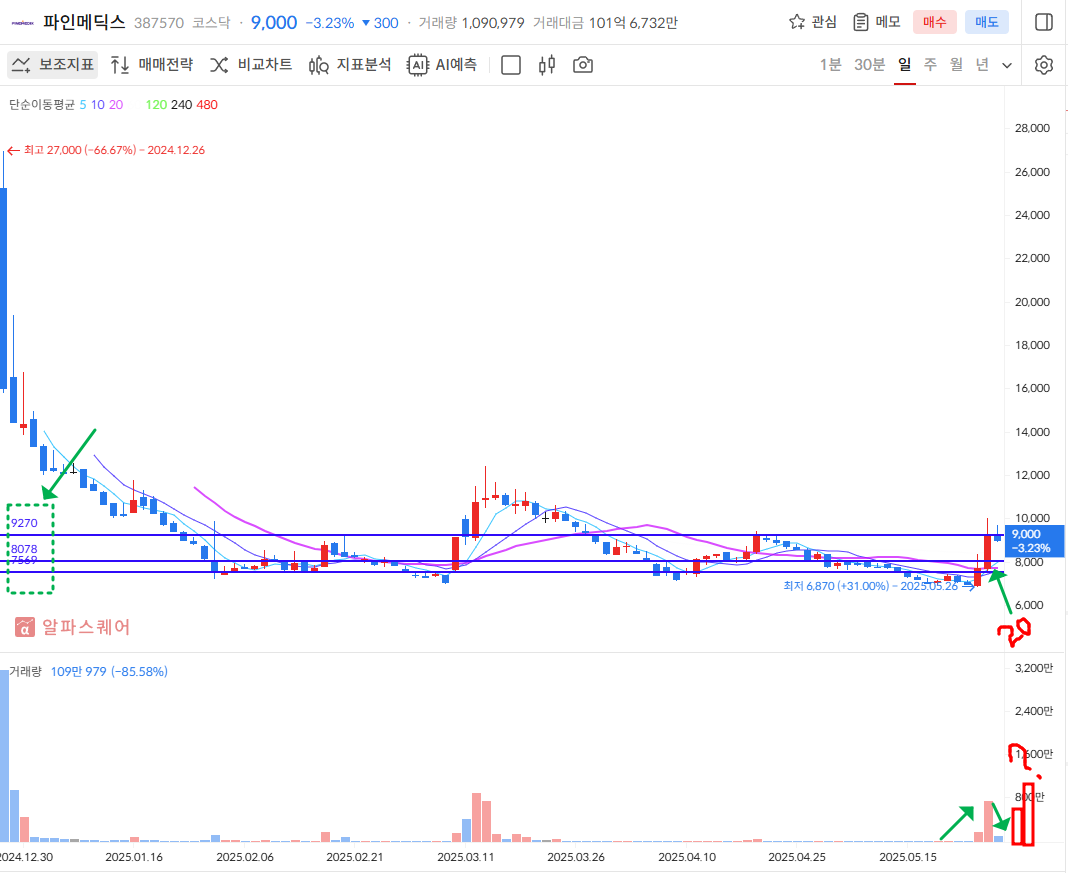Click the price change ▼300
1068x873 pixels.
click(379, 23)
